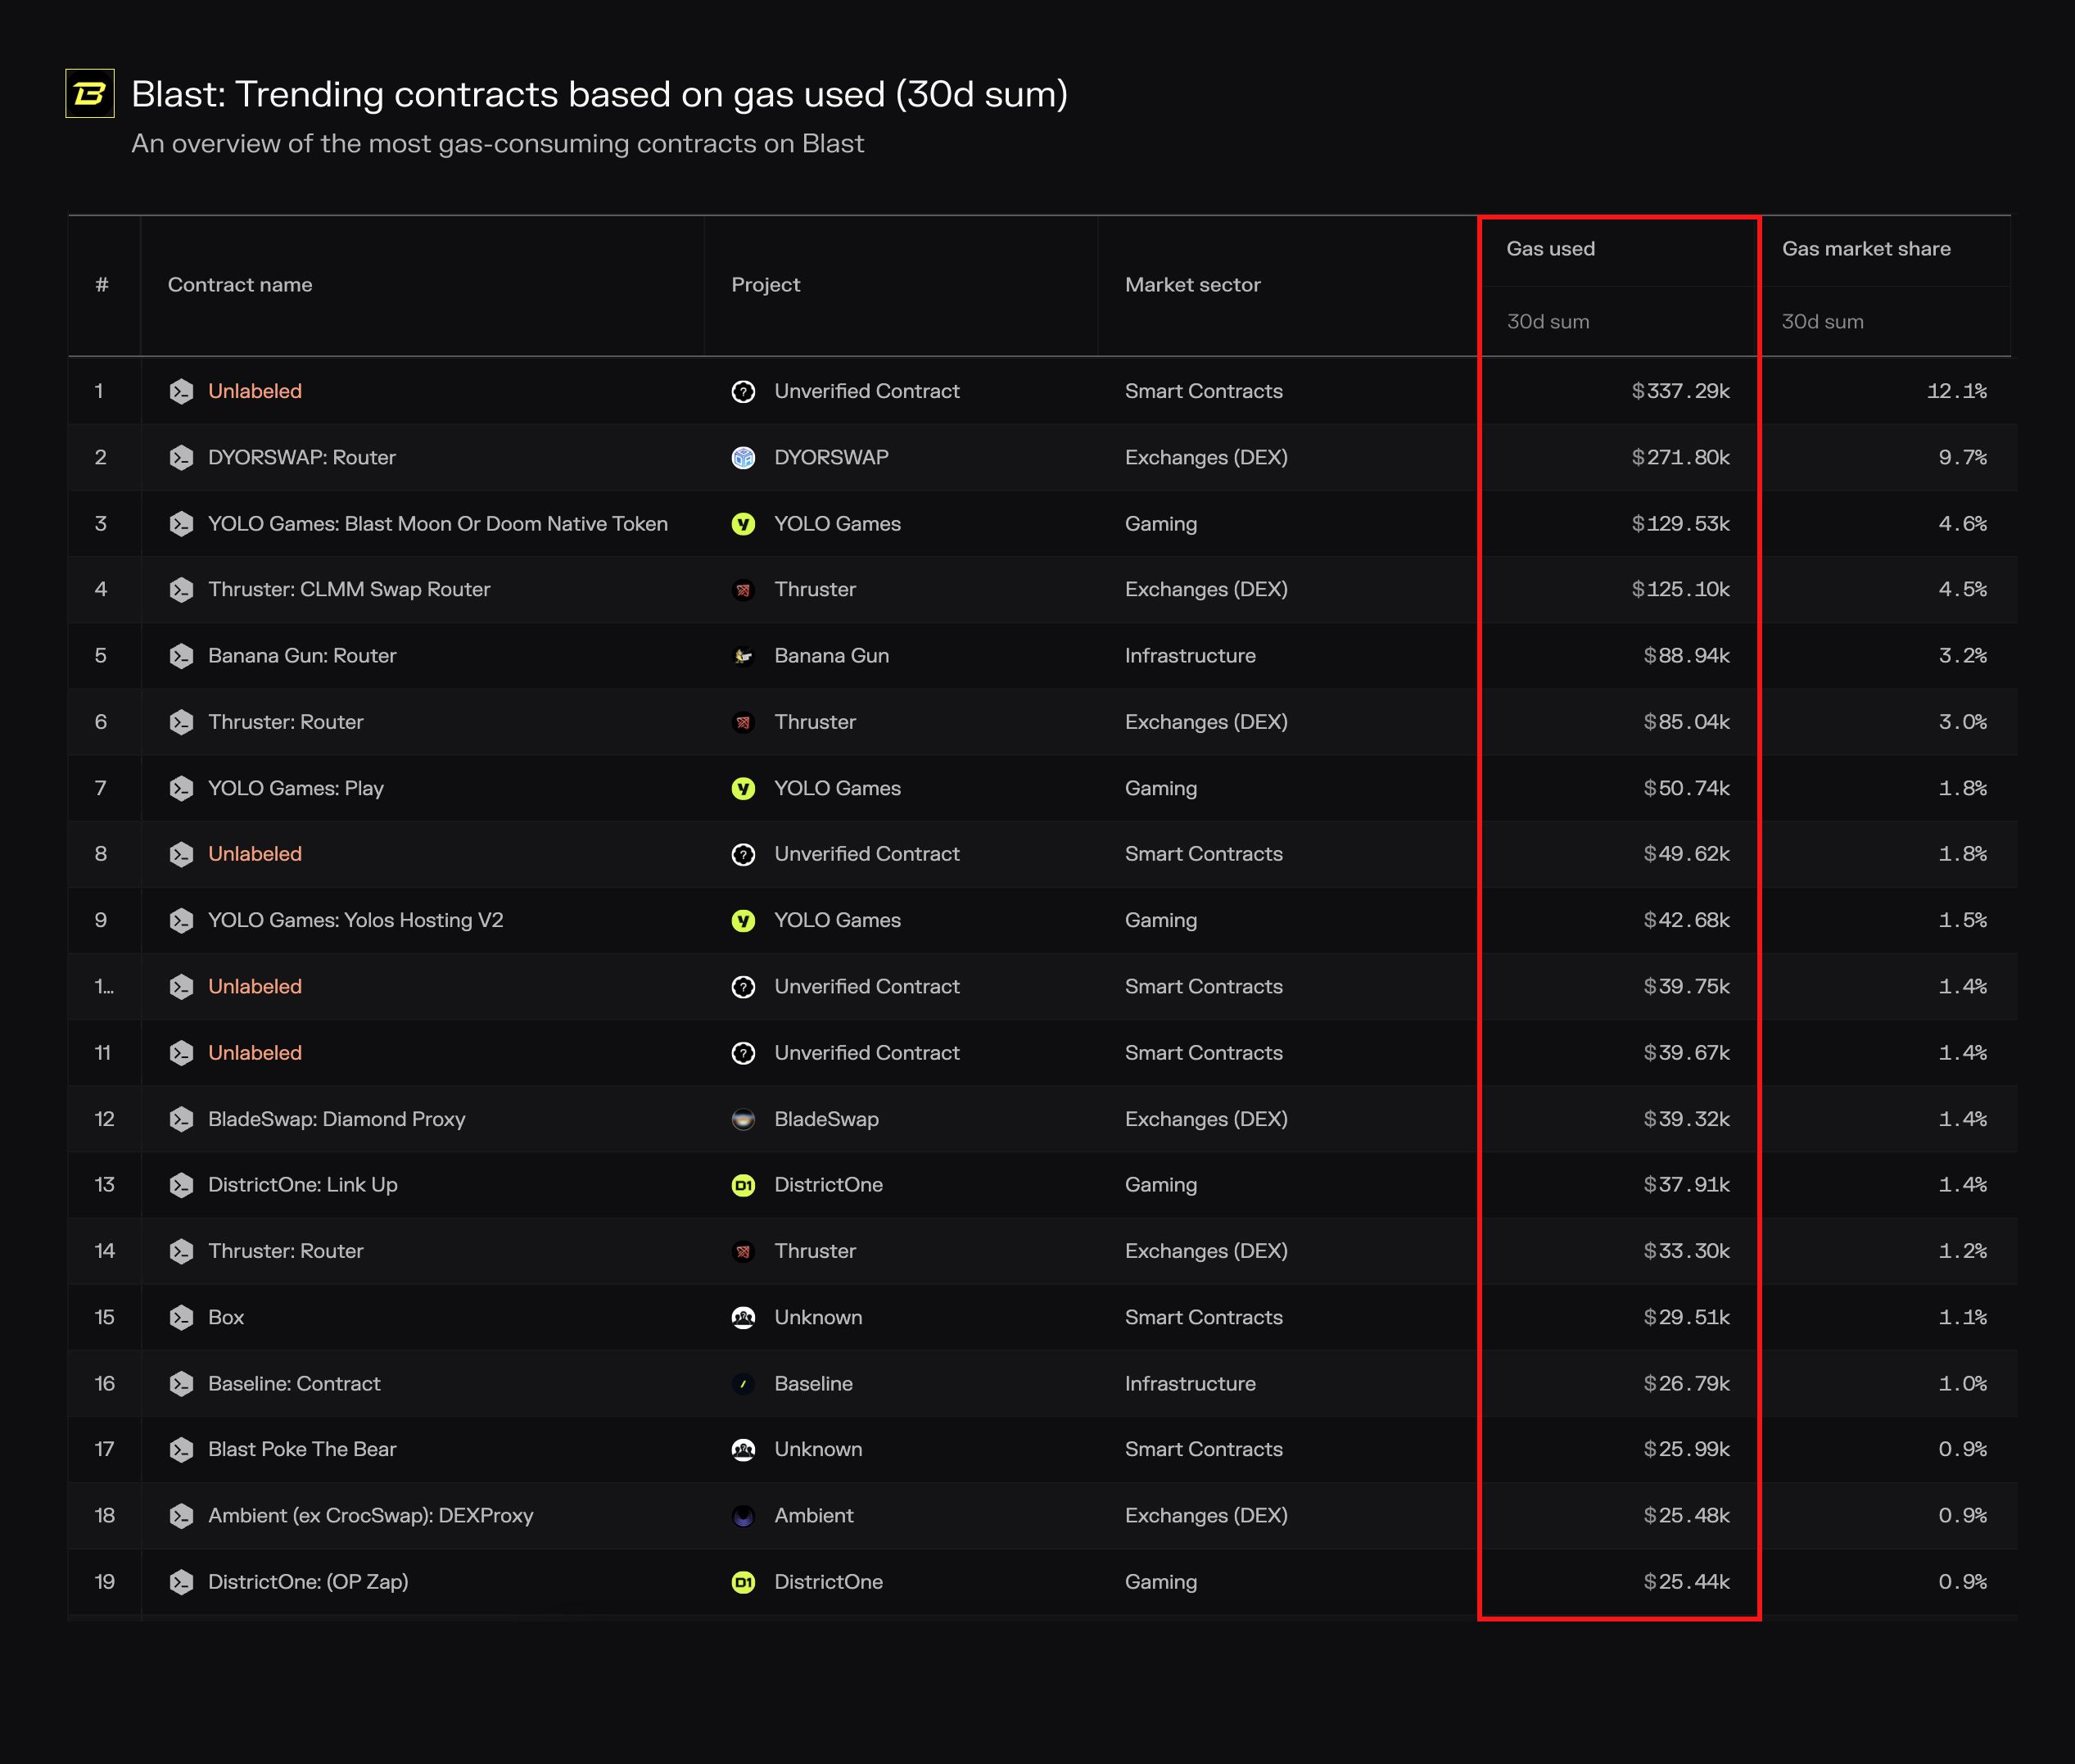The image size is (2075, 1764).
Task: Click the Blast logo icon in title
Action: coord(90,94)
